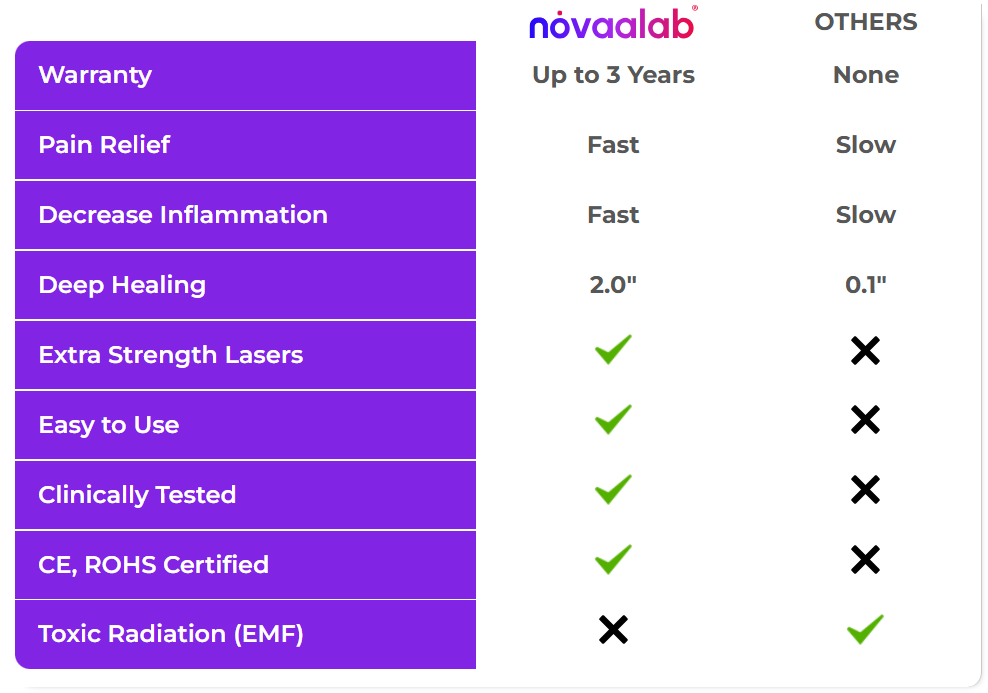The image size is (988, 693).
Task: Click the Deep Healing row label
Action: [x=122, y=285]
